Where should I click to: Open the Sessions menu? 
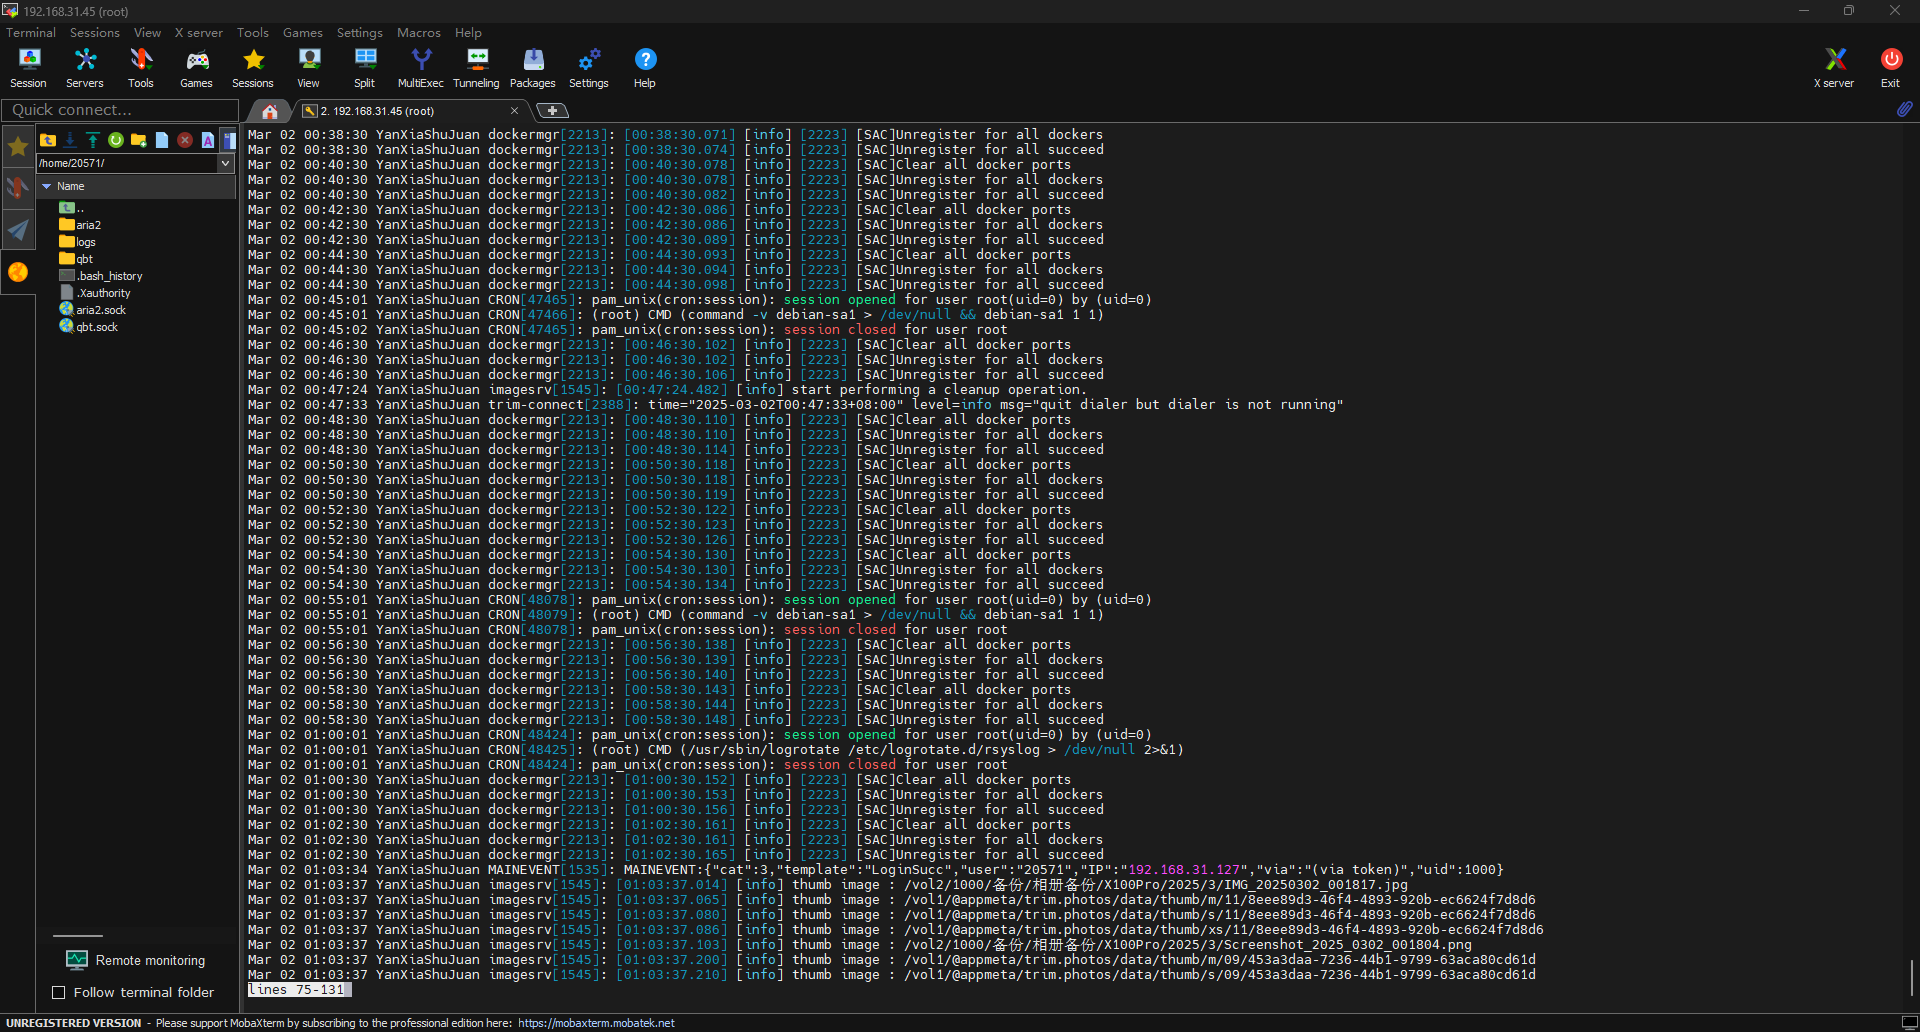(94, 32)
